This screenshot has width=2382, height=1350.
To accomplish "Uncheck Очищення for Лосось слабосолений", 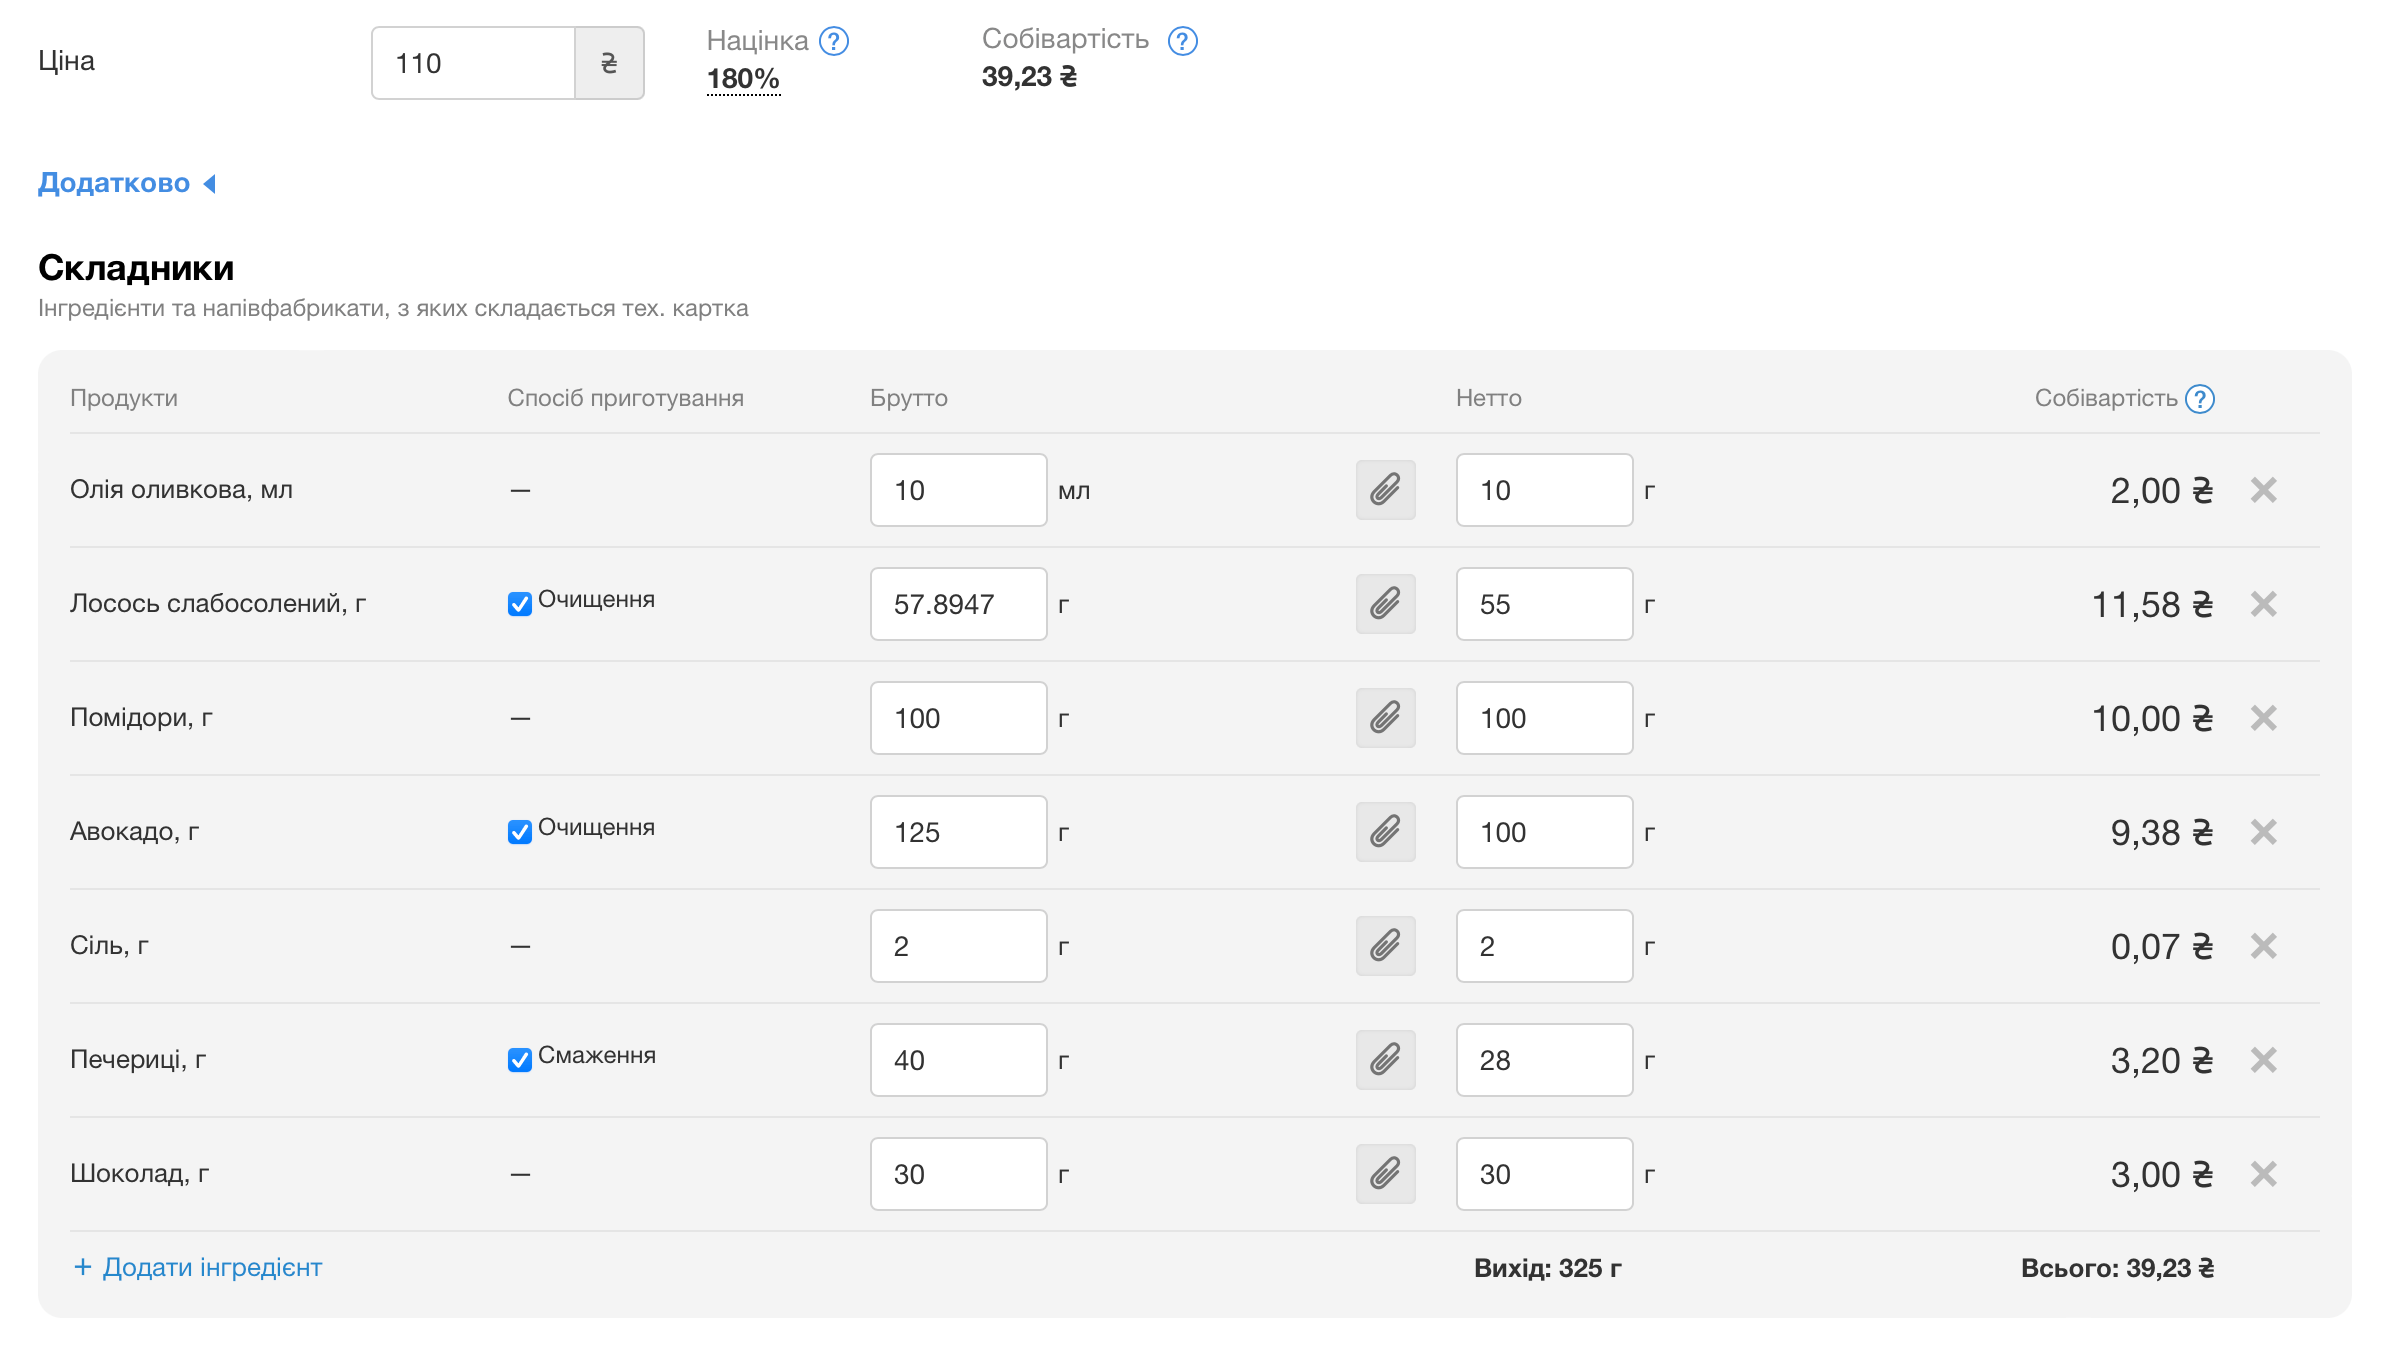I will (519, 604).
